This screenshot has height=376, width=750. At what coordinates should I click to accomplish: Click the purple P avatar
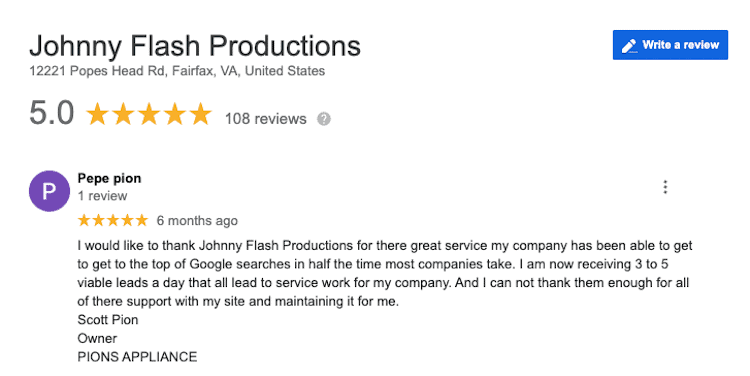(49, 191)
